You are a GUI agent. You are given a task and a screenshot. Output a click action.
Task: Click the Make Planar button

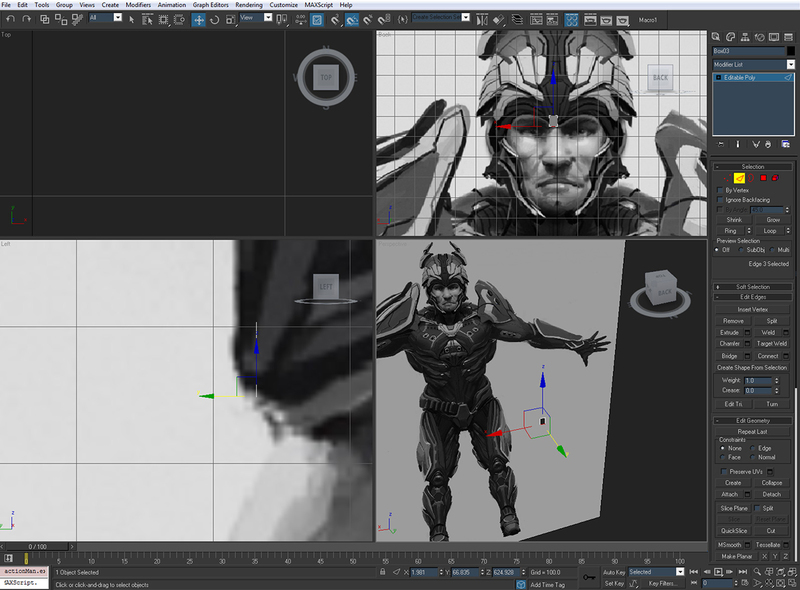tap(737, 556)
